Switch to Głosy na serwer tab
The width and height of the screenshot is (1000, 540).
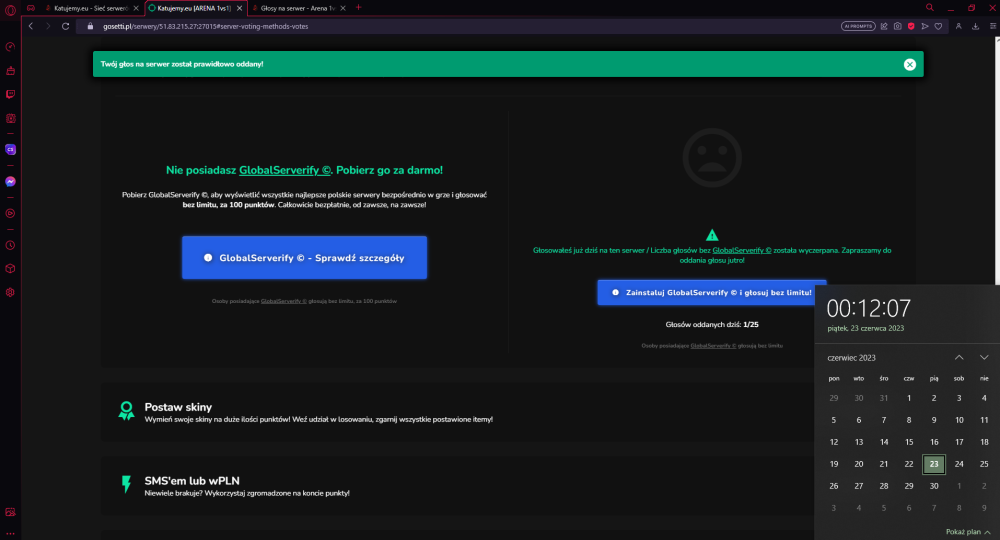pos(298,8)
